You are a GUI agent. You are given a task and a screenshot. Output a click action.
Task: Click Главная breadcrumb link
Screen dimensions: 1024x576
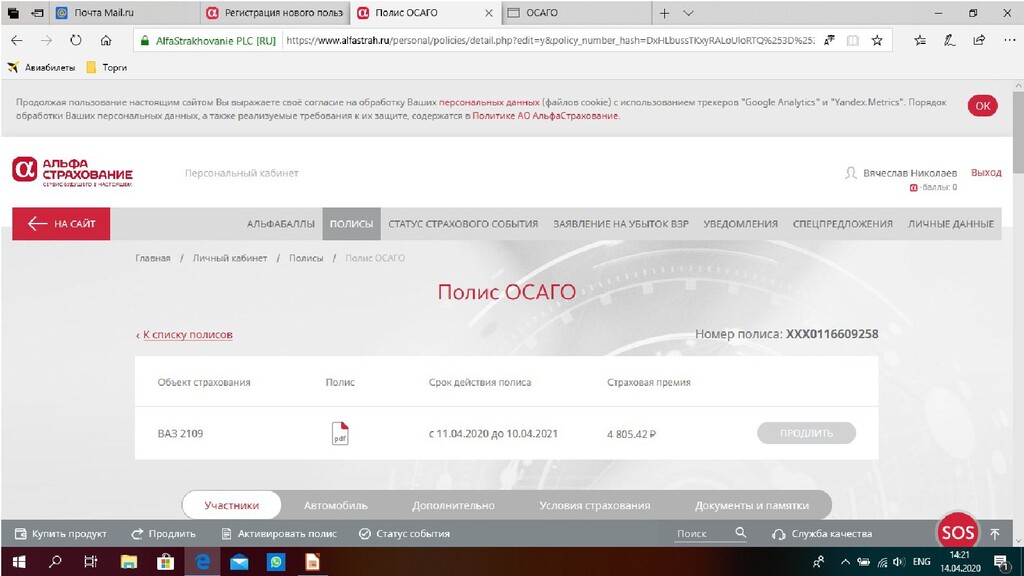click(x=153, y=258)
